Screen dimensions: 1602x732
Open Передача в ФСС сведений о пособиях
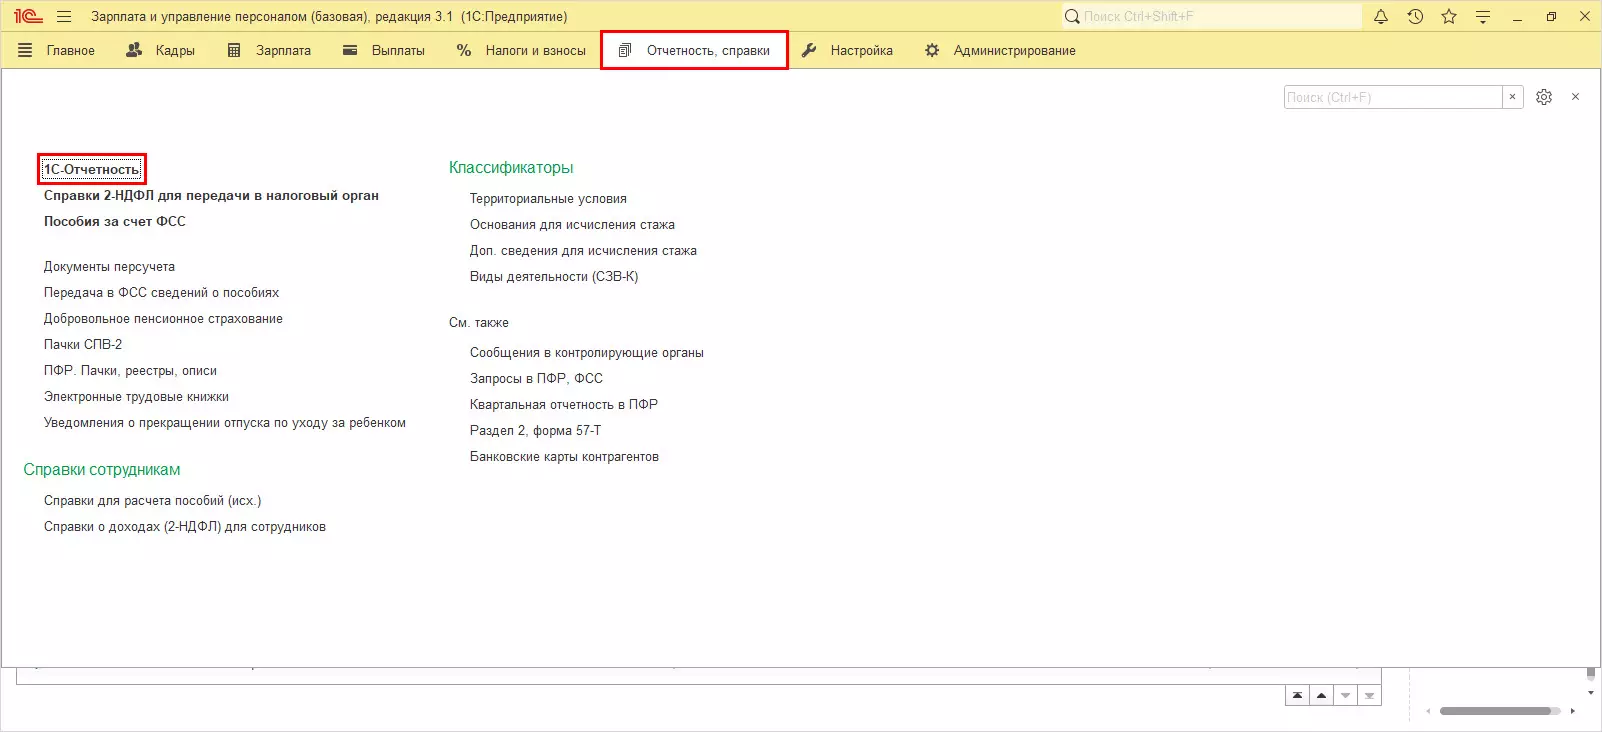click(x=161, y=292)
